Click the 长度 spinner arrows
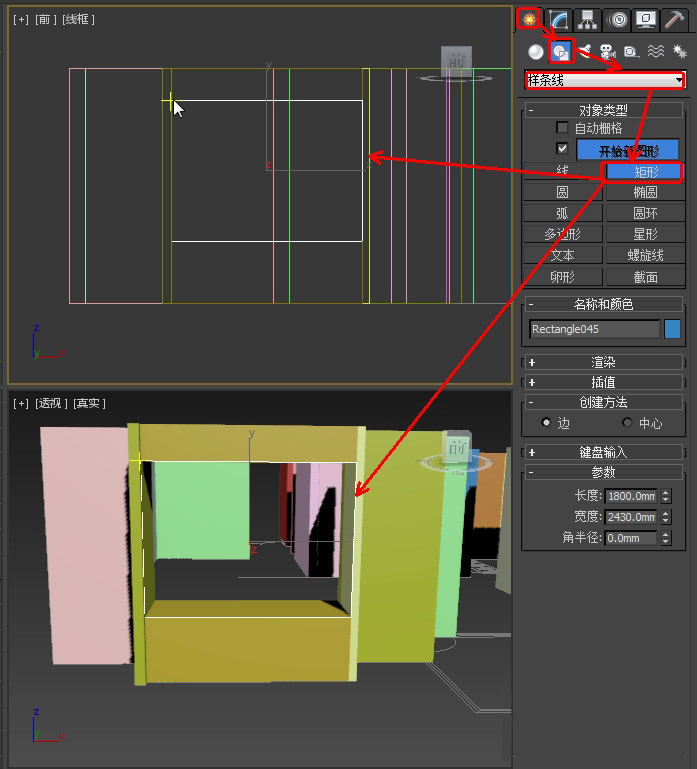Screen dimensions: 697x769 click(x=666, y=496)
